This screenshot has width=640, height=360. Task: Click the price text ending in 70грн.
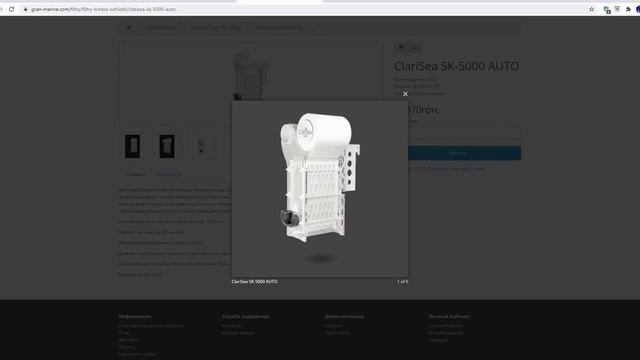coord(423,110)
